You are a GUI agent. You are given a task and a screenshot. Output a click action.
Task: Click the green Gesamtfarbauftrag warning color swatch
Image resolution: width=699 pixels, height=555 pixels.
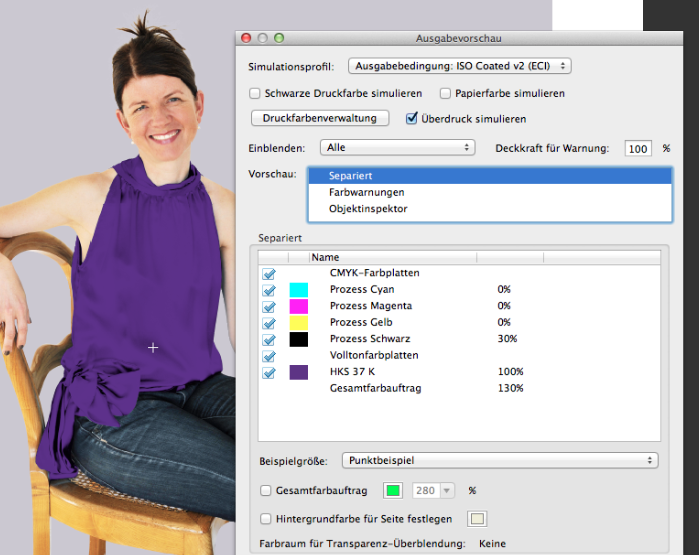pyautogui.click(x=393, y=491)
